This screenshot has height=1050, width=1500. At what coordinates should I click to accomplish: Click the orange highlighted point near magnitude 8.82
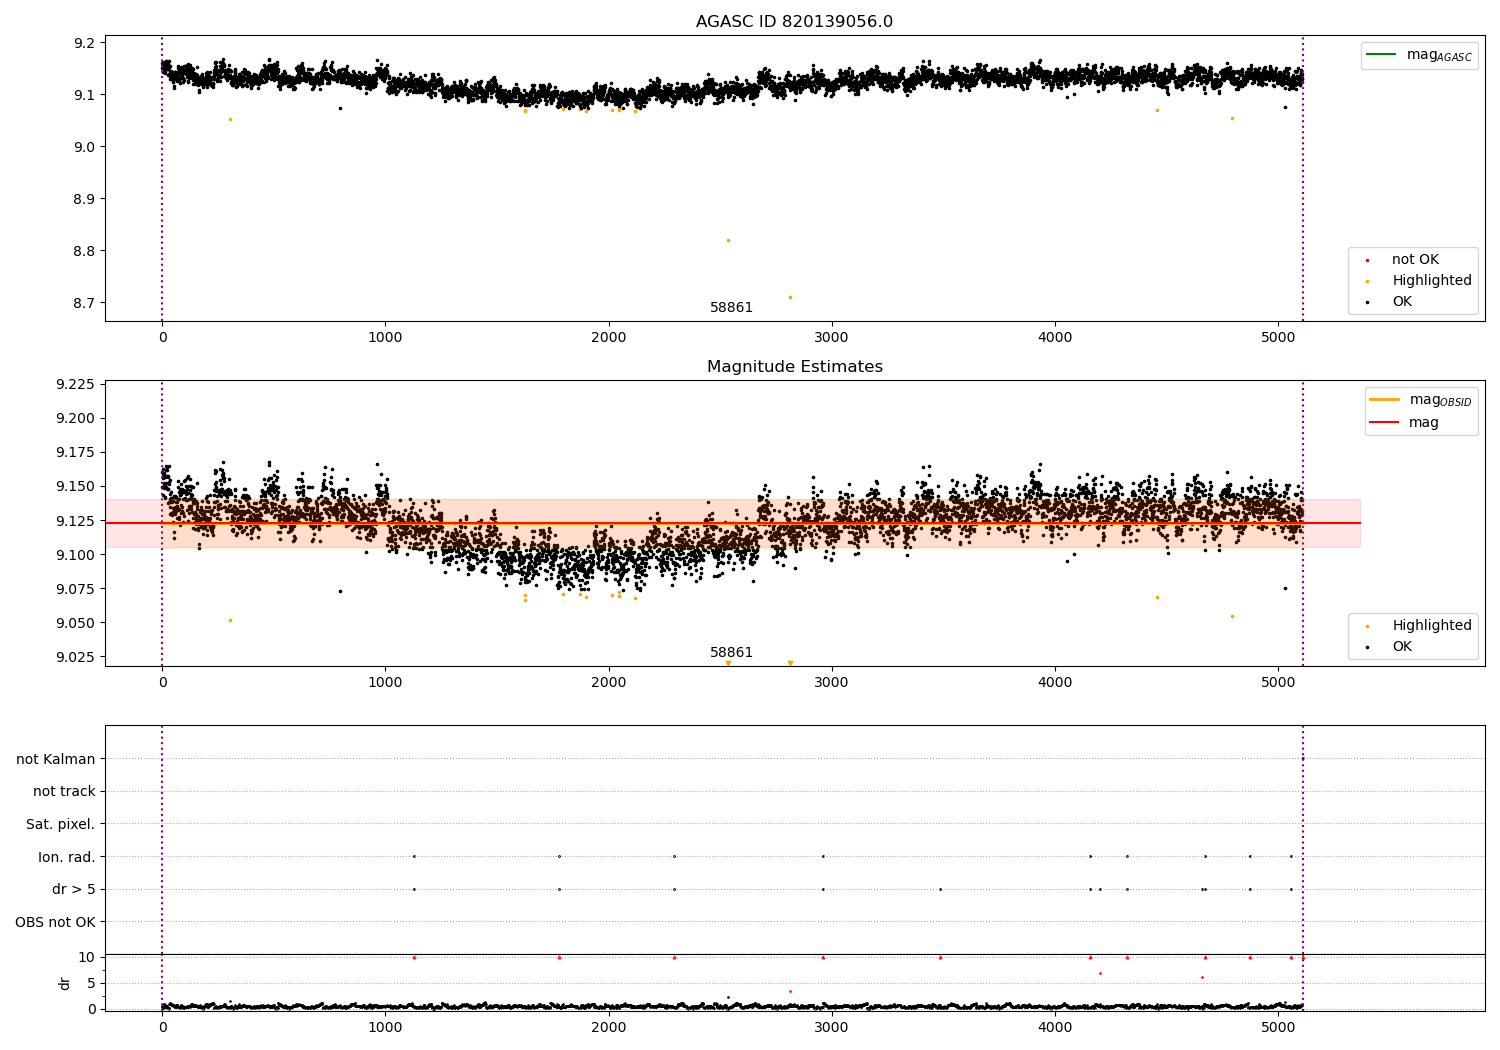tap(728, 240)
